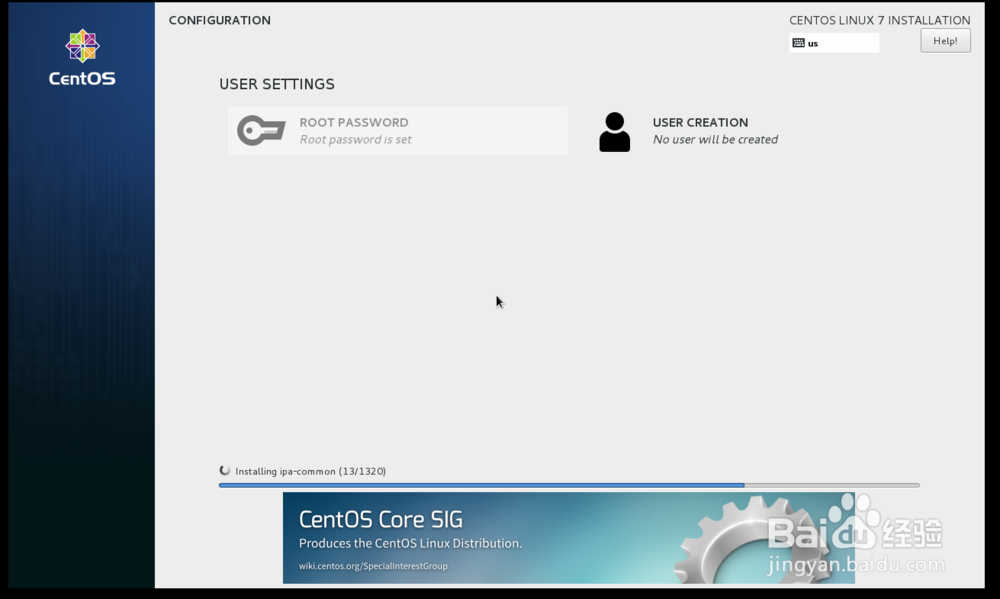Click the user creation person icon
The height and width of the screenshot is (599, 1000).
click(x=614, y=132)
